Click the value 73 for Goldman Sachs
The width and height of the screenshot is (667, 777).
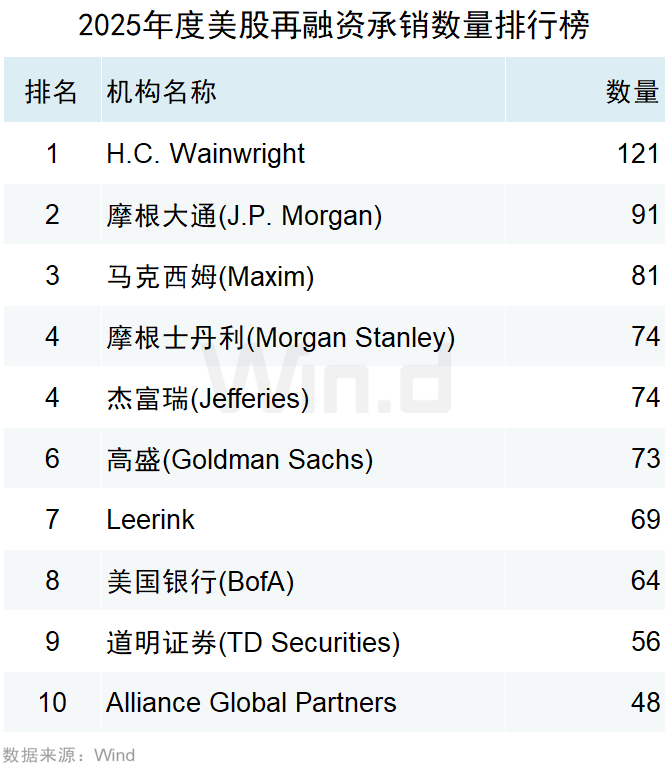(x=645, y=459)
